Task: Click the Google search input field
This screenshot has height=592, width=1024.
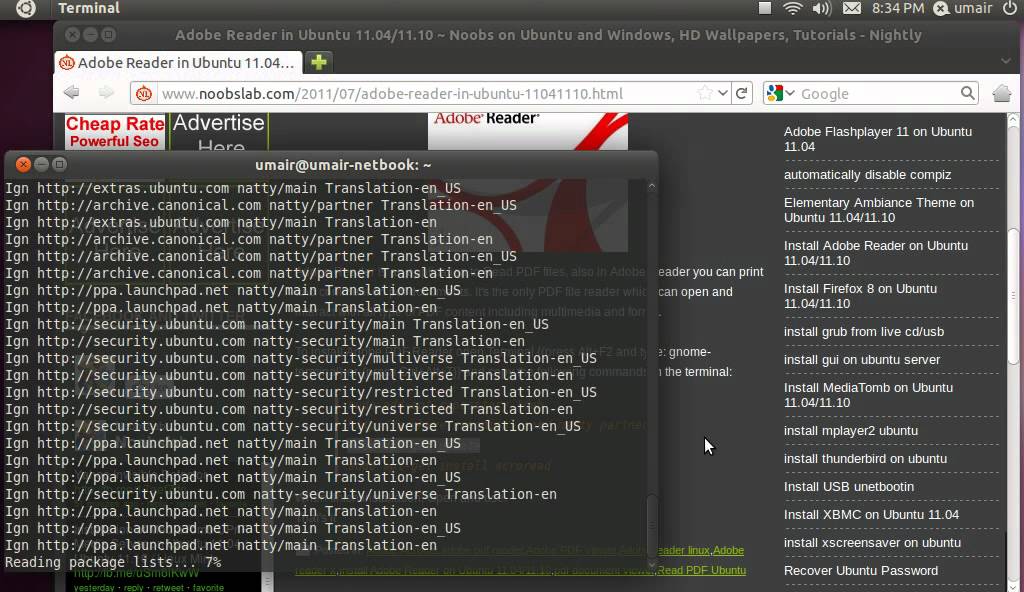Action: (878, 93)
